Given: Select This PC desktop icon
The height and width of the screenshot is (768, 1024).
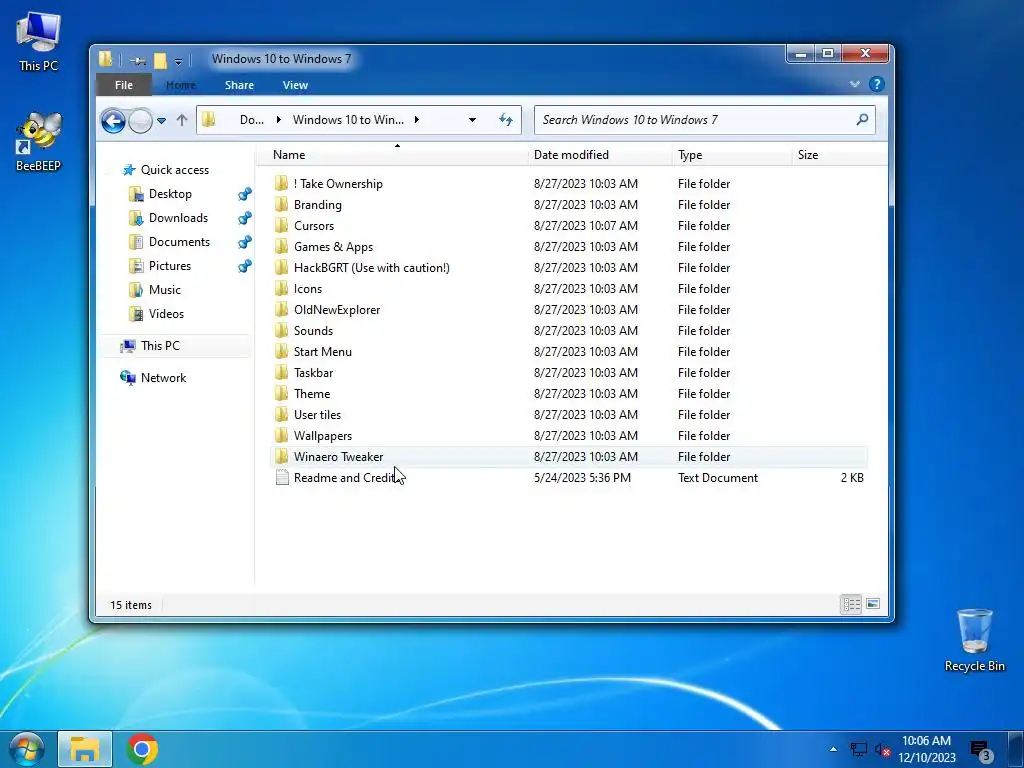Looking at the screenshot, I should point(39,40).
